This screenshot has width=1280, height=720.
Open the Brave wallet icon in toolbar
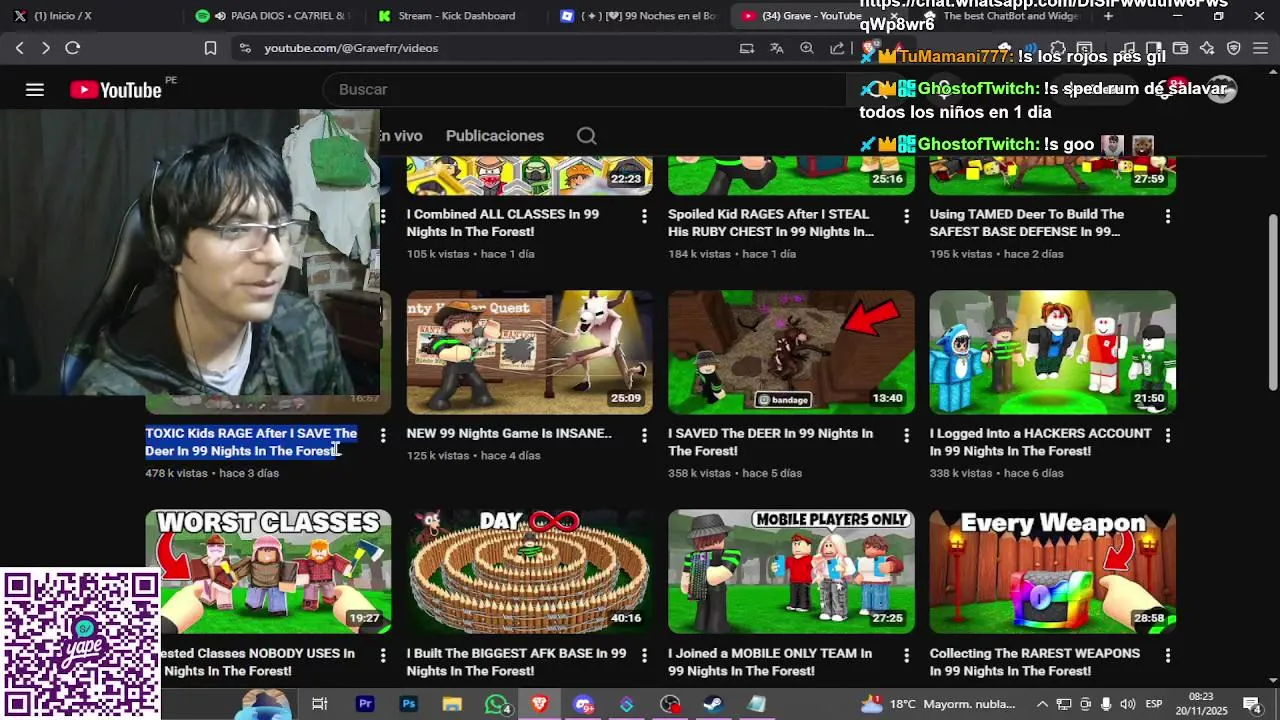[x=1180, y=48]
